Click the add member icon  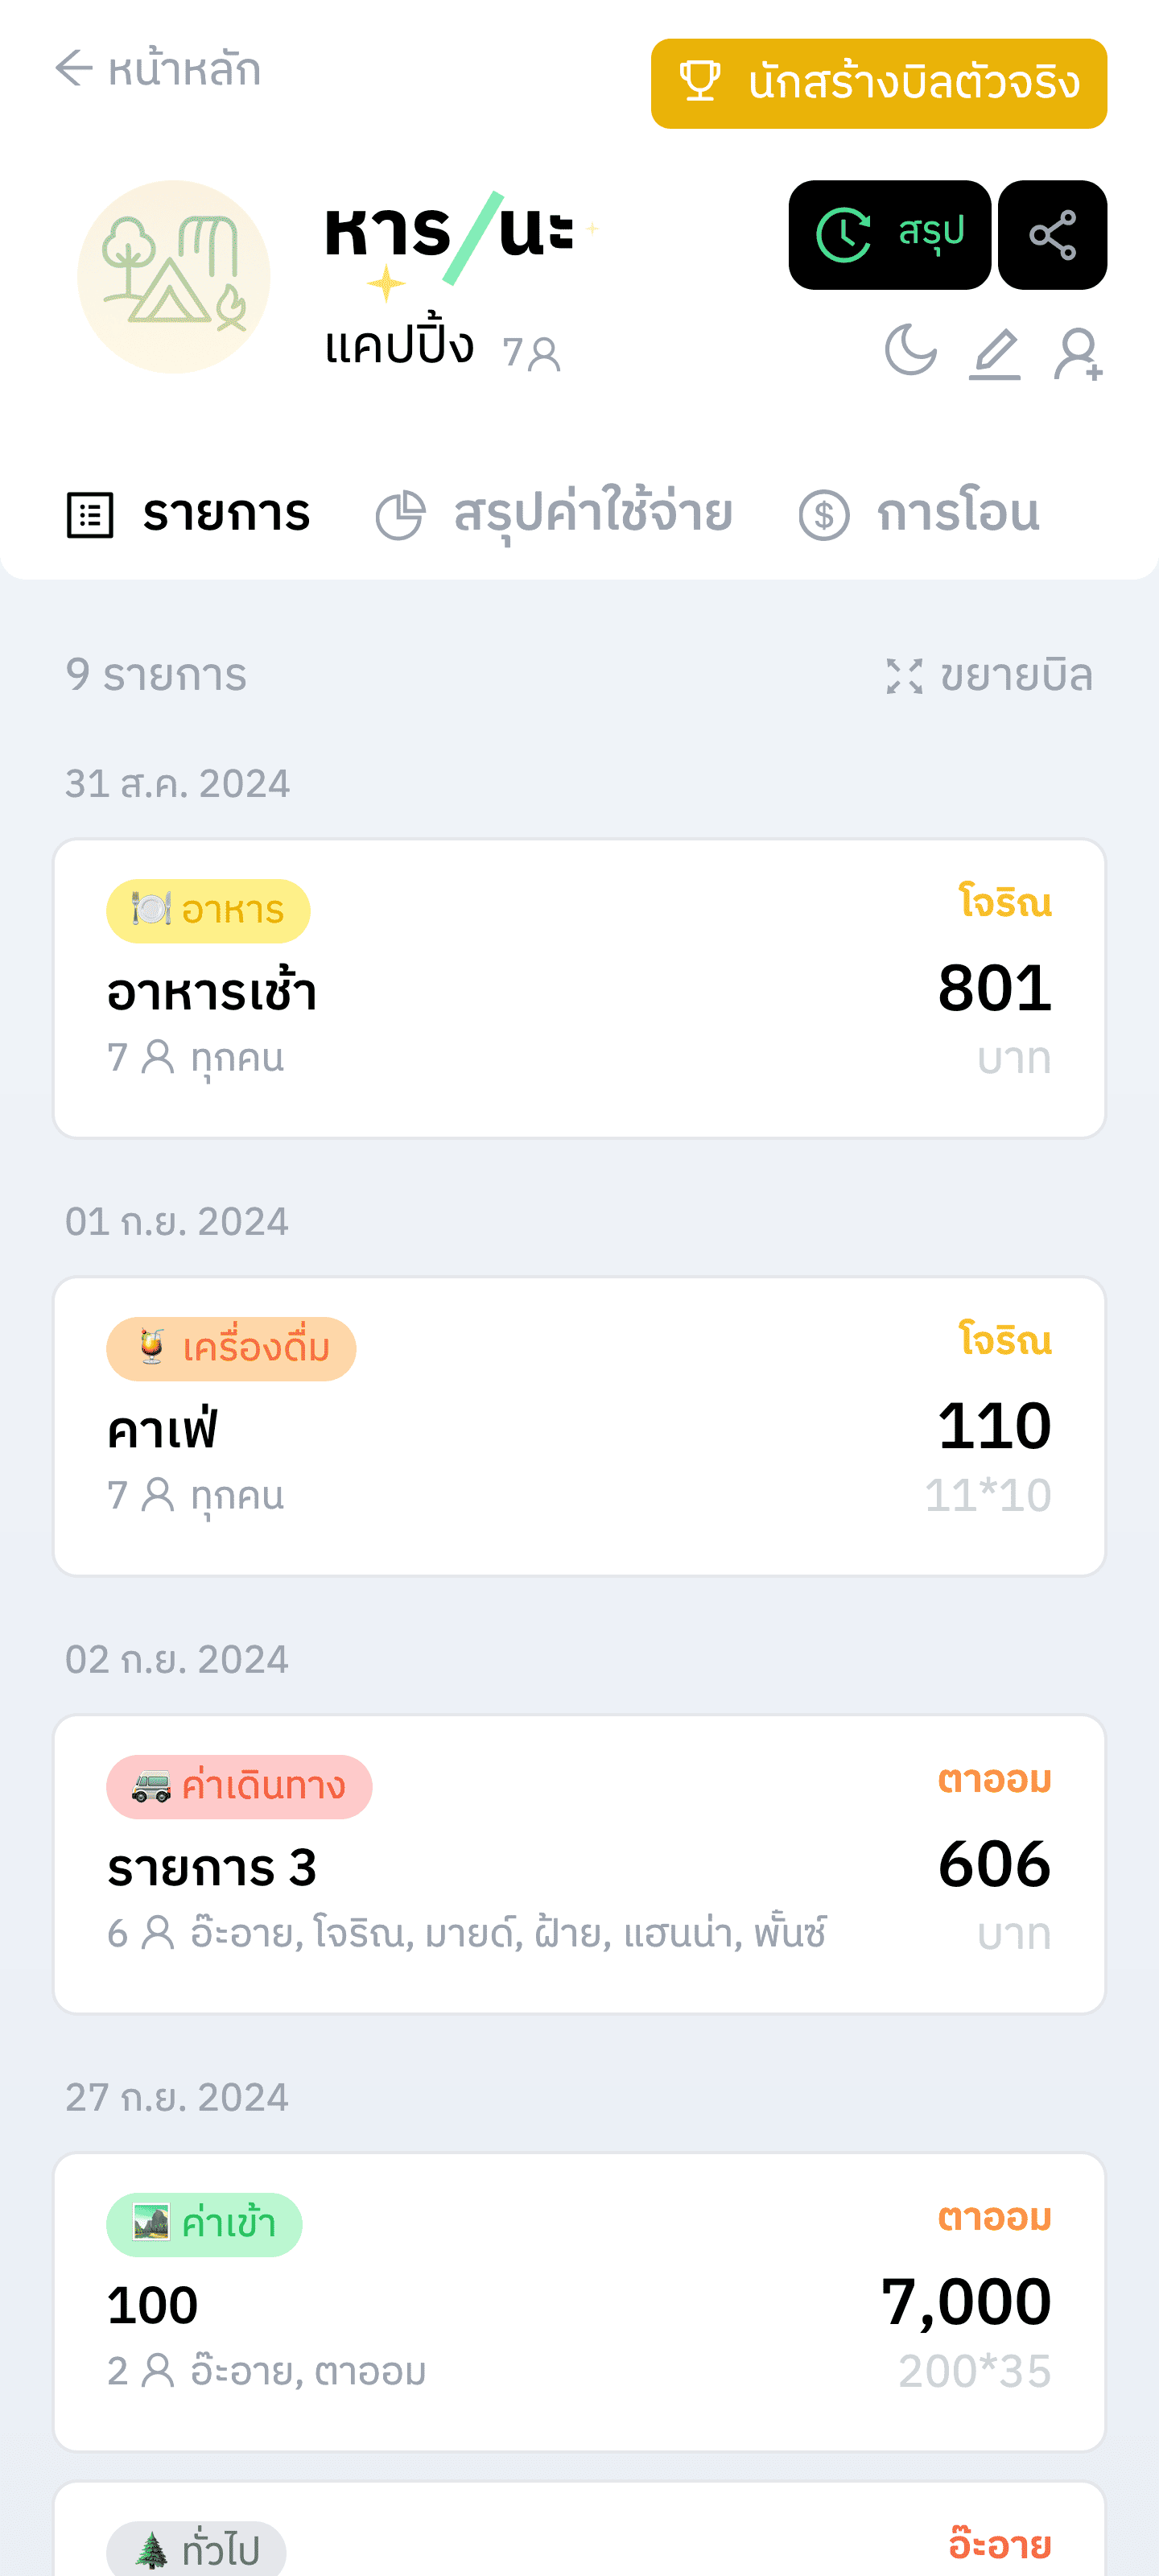coord(1078,353)
